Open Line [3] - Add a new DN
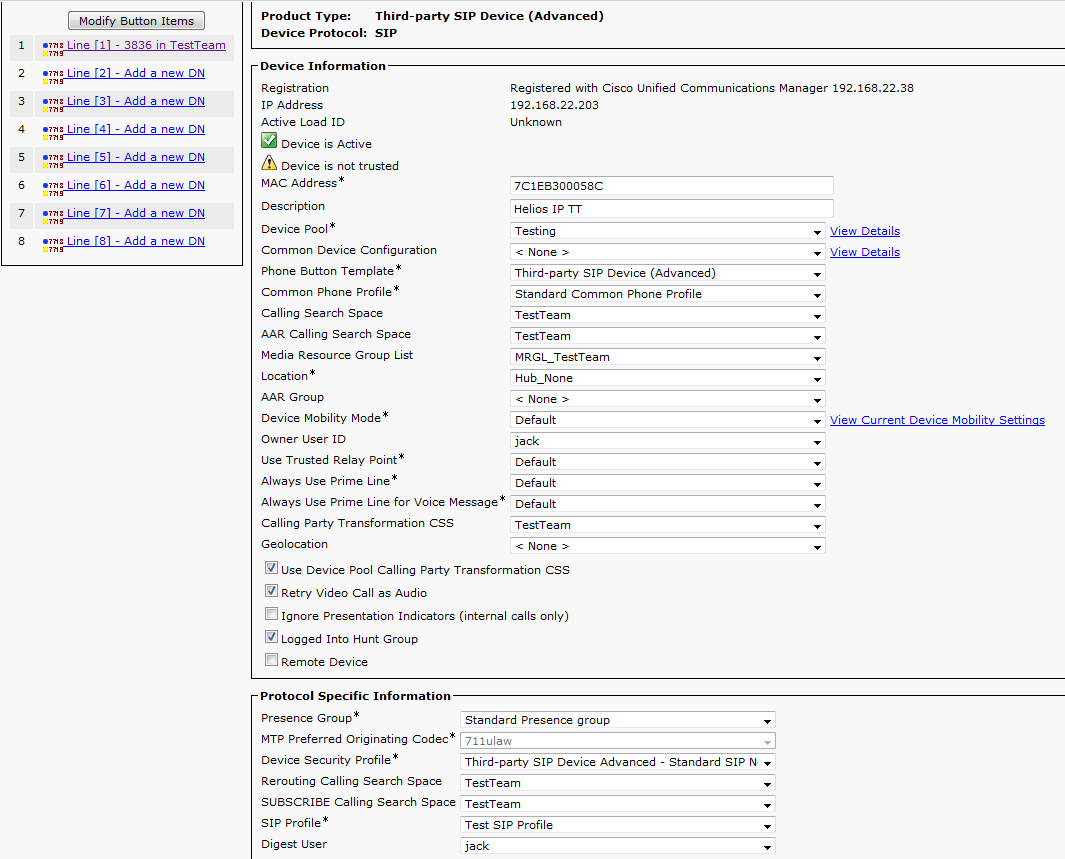1065x859 pixels. click(135, 101)
